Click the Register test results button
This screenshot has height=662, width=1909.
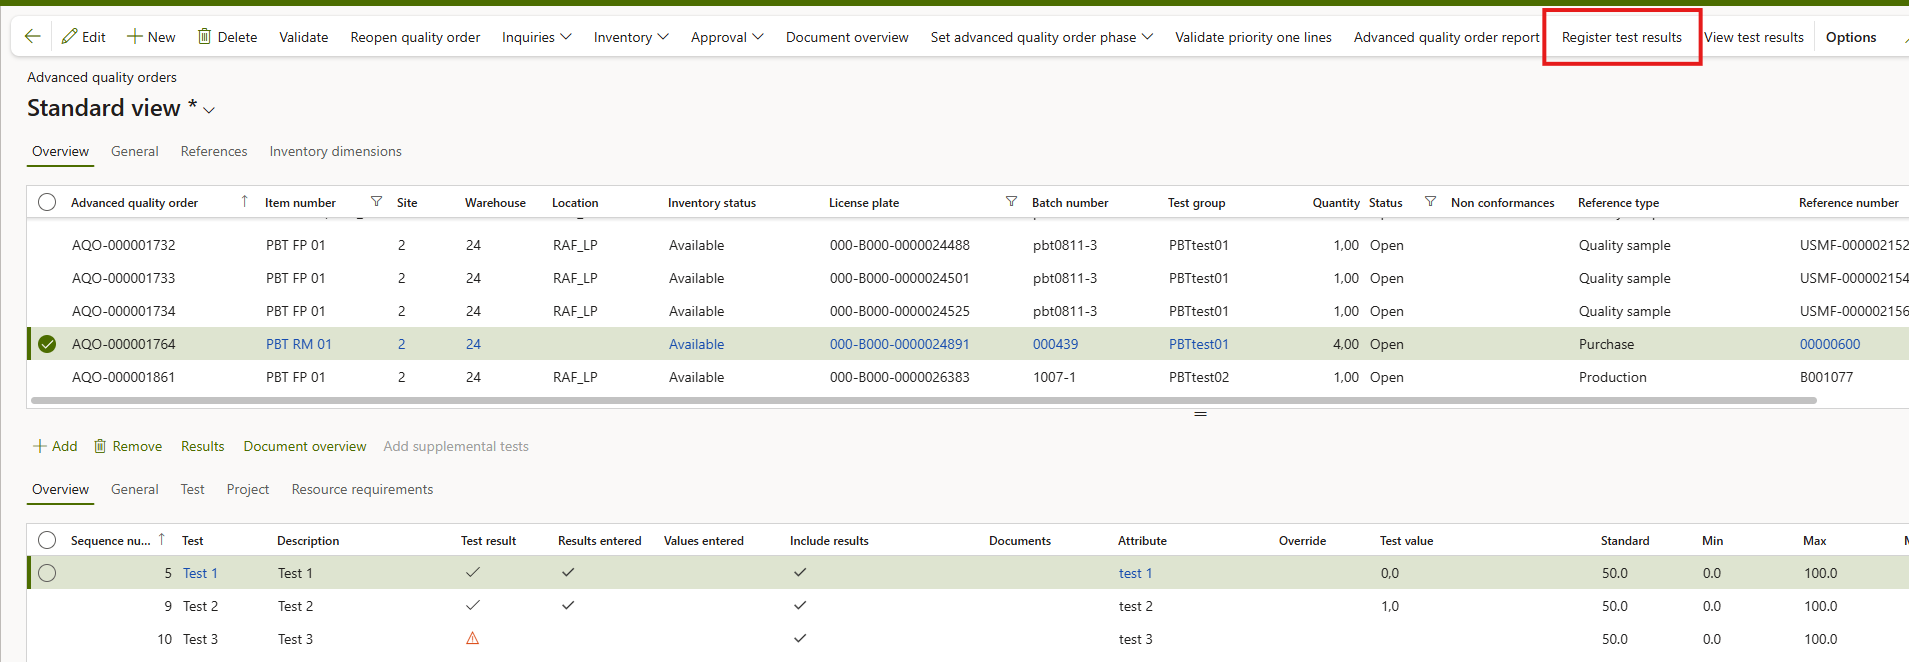1621,37
